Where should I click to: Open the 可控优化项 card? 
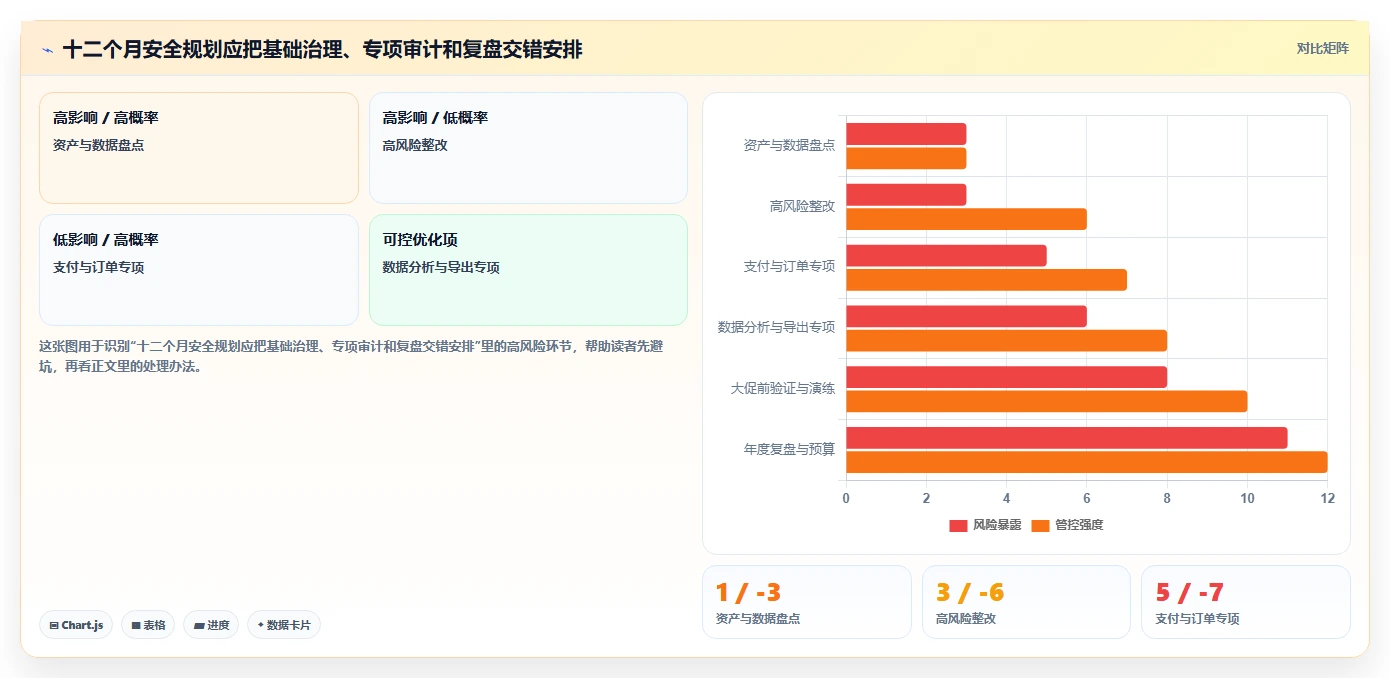pyautogui.click(x=528, y=270)
